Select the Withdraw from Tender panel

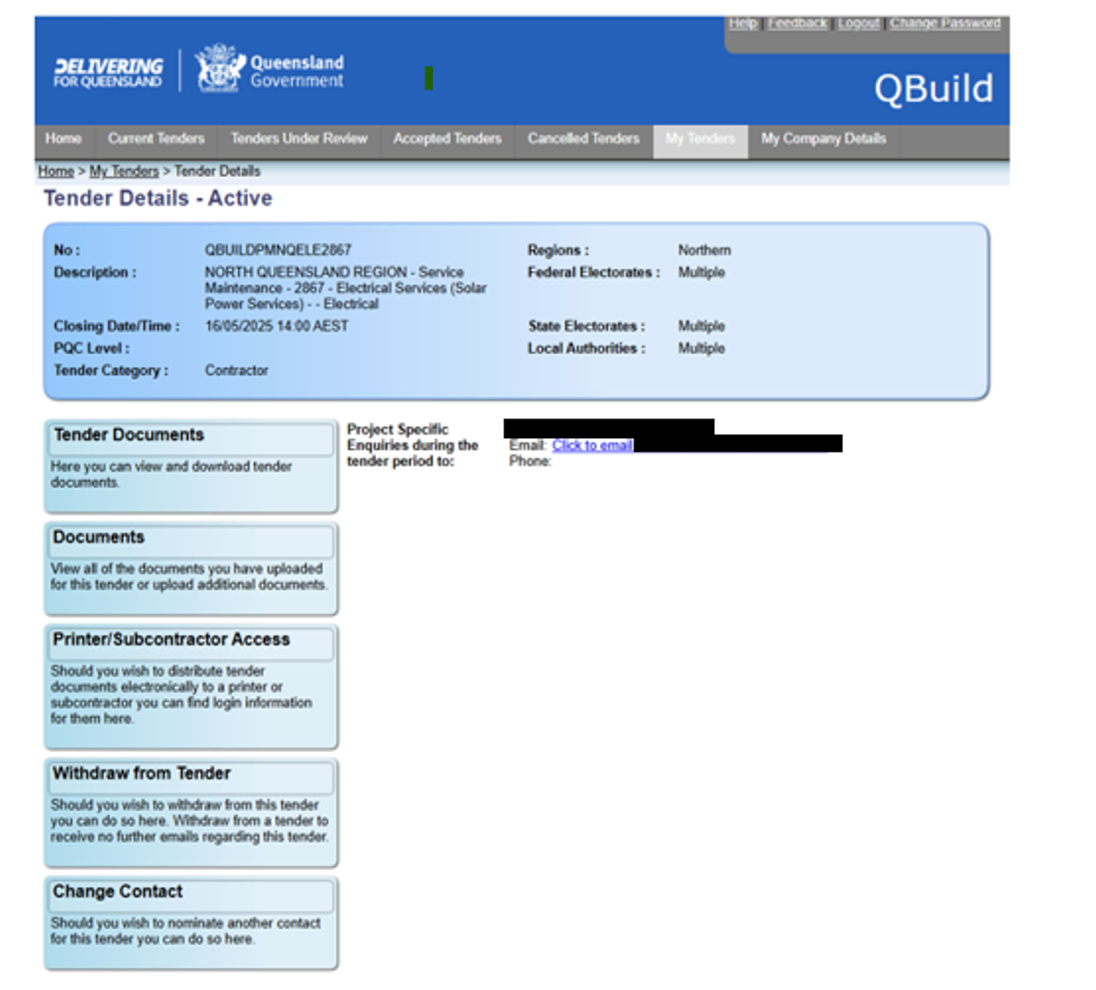(142, 774)
